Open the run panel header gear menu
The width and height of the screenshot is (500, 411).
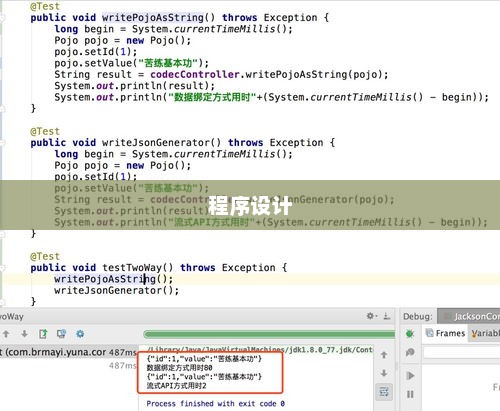(371, 316)
